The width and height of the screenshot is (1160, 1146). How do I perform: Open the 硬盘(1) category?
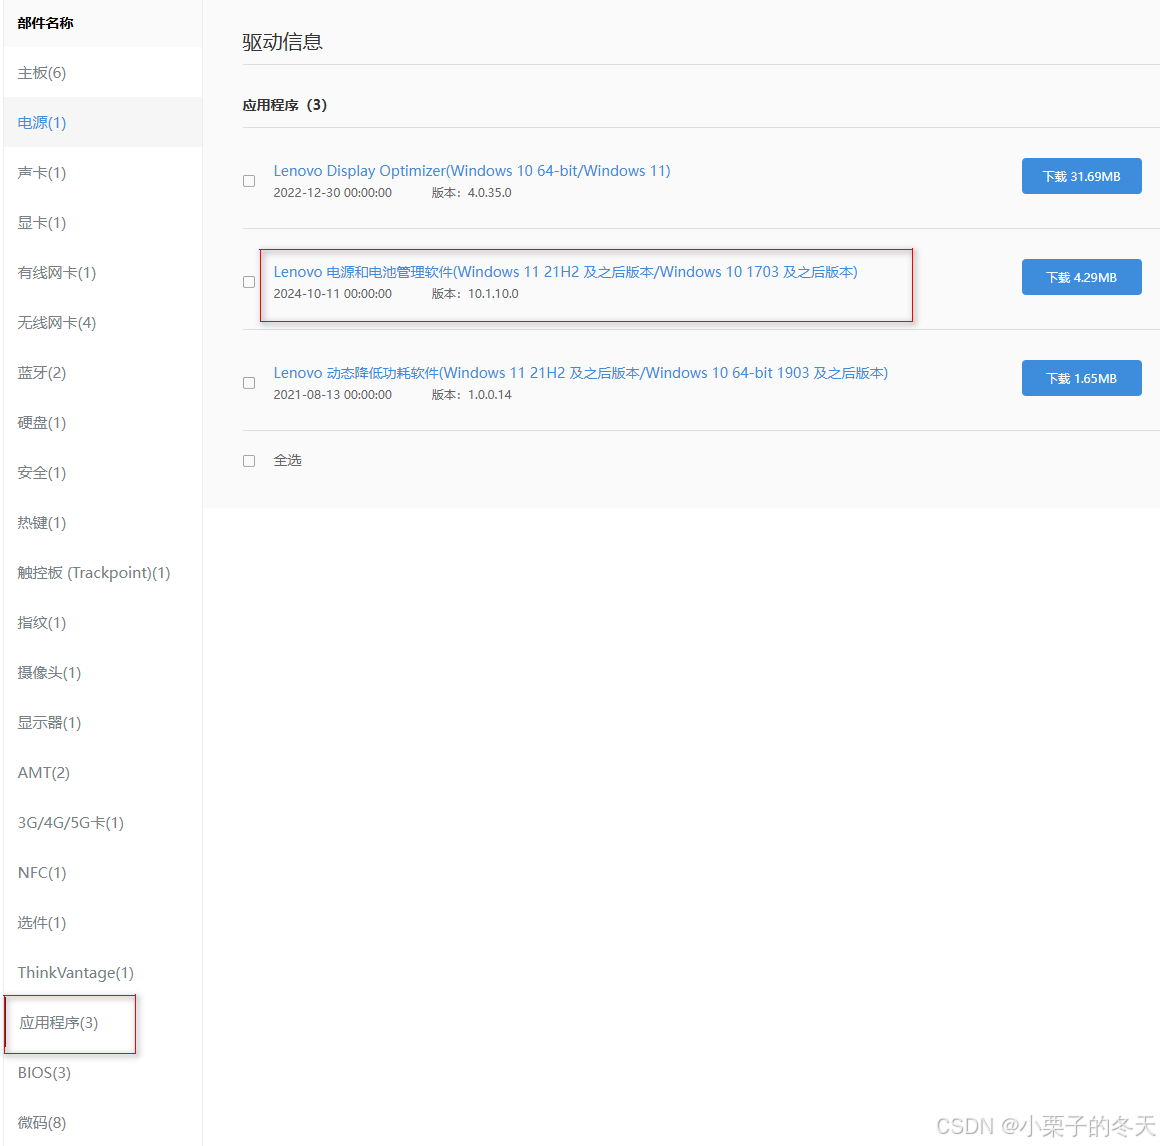(41, 422)
